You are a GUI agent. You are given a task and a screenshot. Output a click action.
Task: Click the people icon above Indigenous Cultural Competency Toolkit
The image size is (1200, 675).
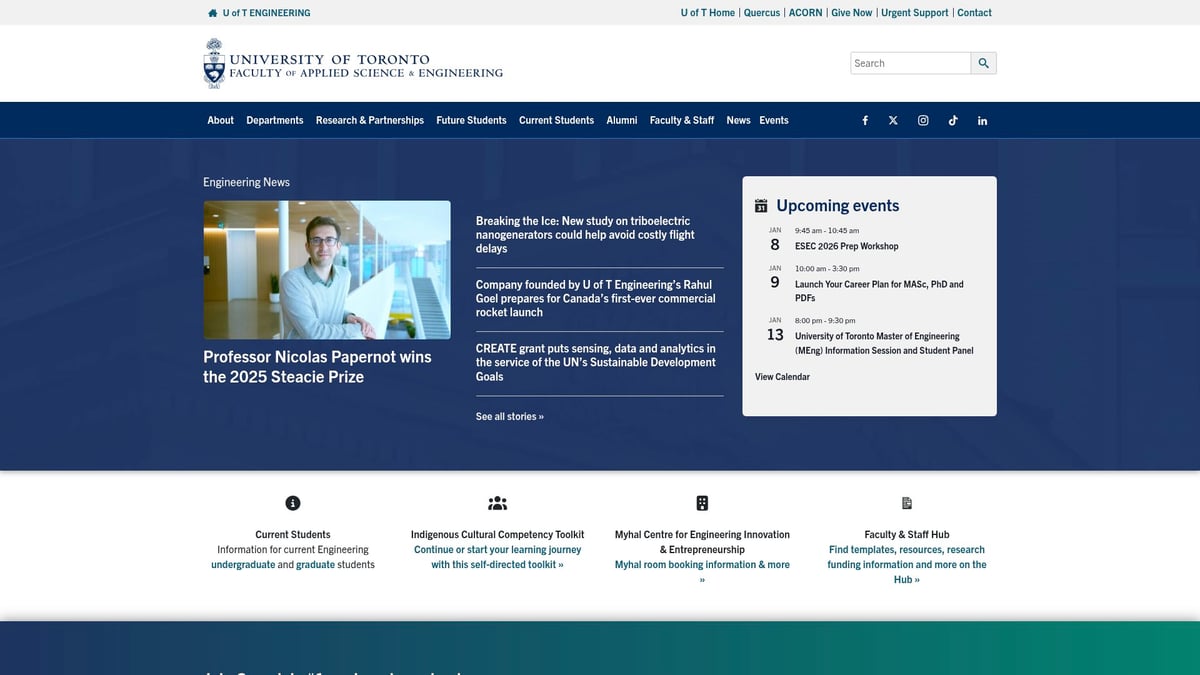pos(497,503)
